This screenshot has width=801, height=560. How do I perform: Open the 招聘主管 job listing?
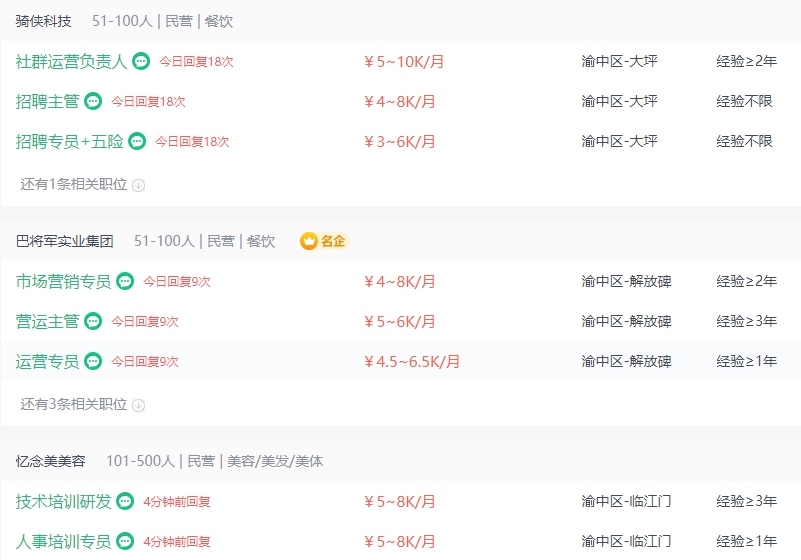pos(47,101)
